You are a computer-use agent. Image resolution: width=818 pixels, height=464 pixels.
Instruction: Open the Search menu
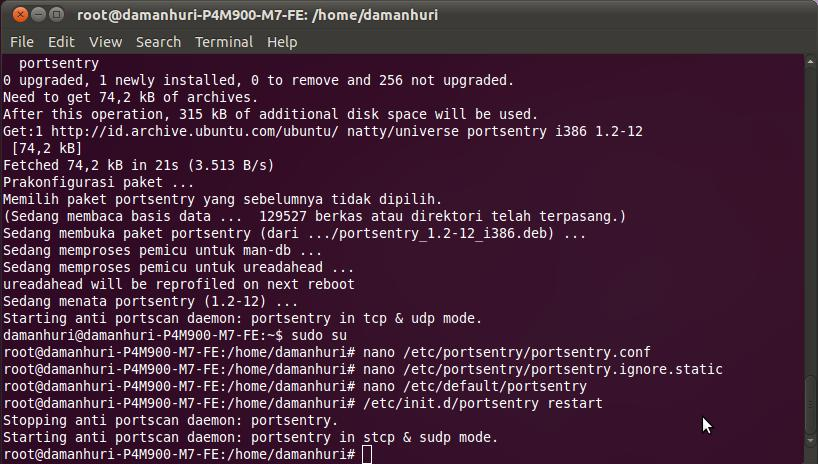coord(158,42)
